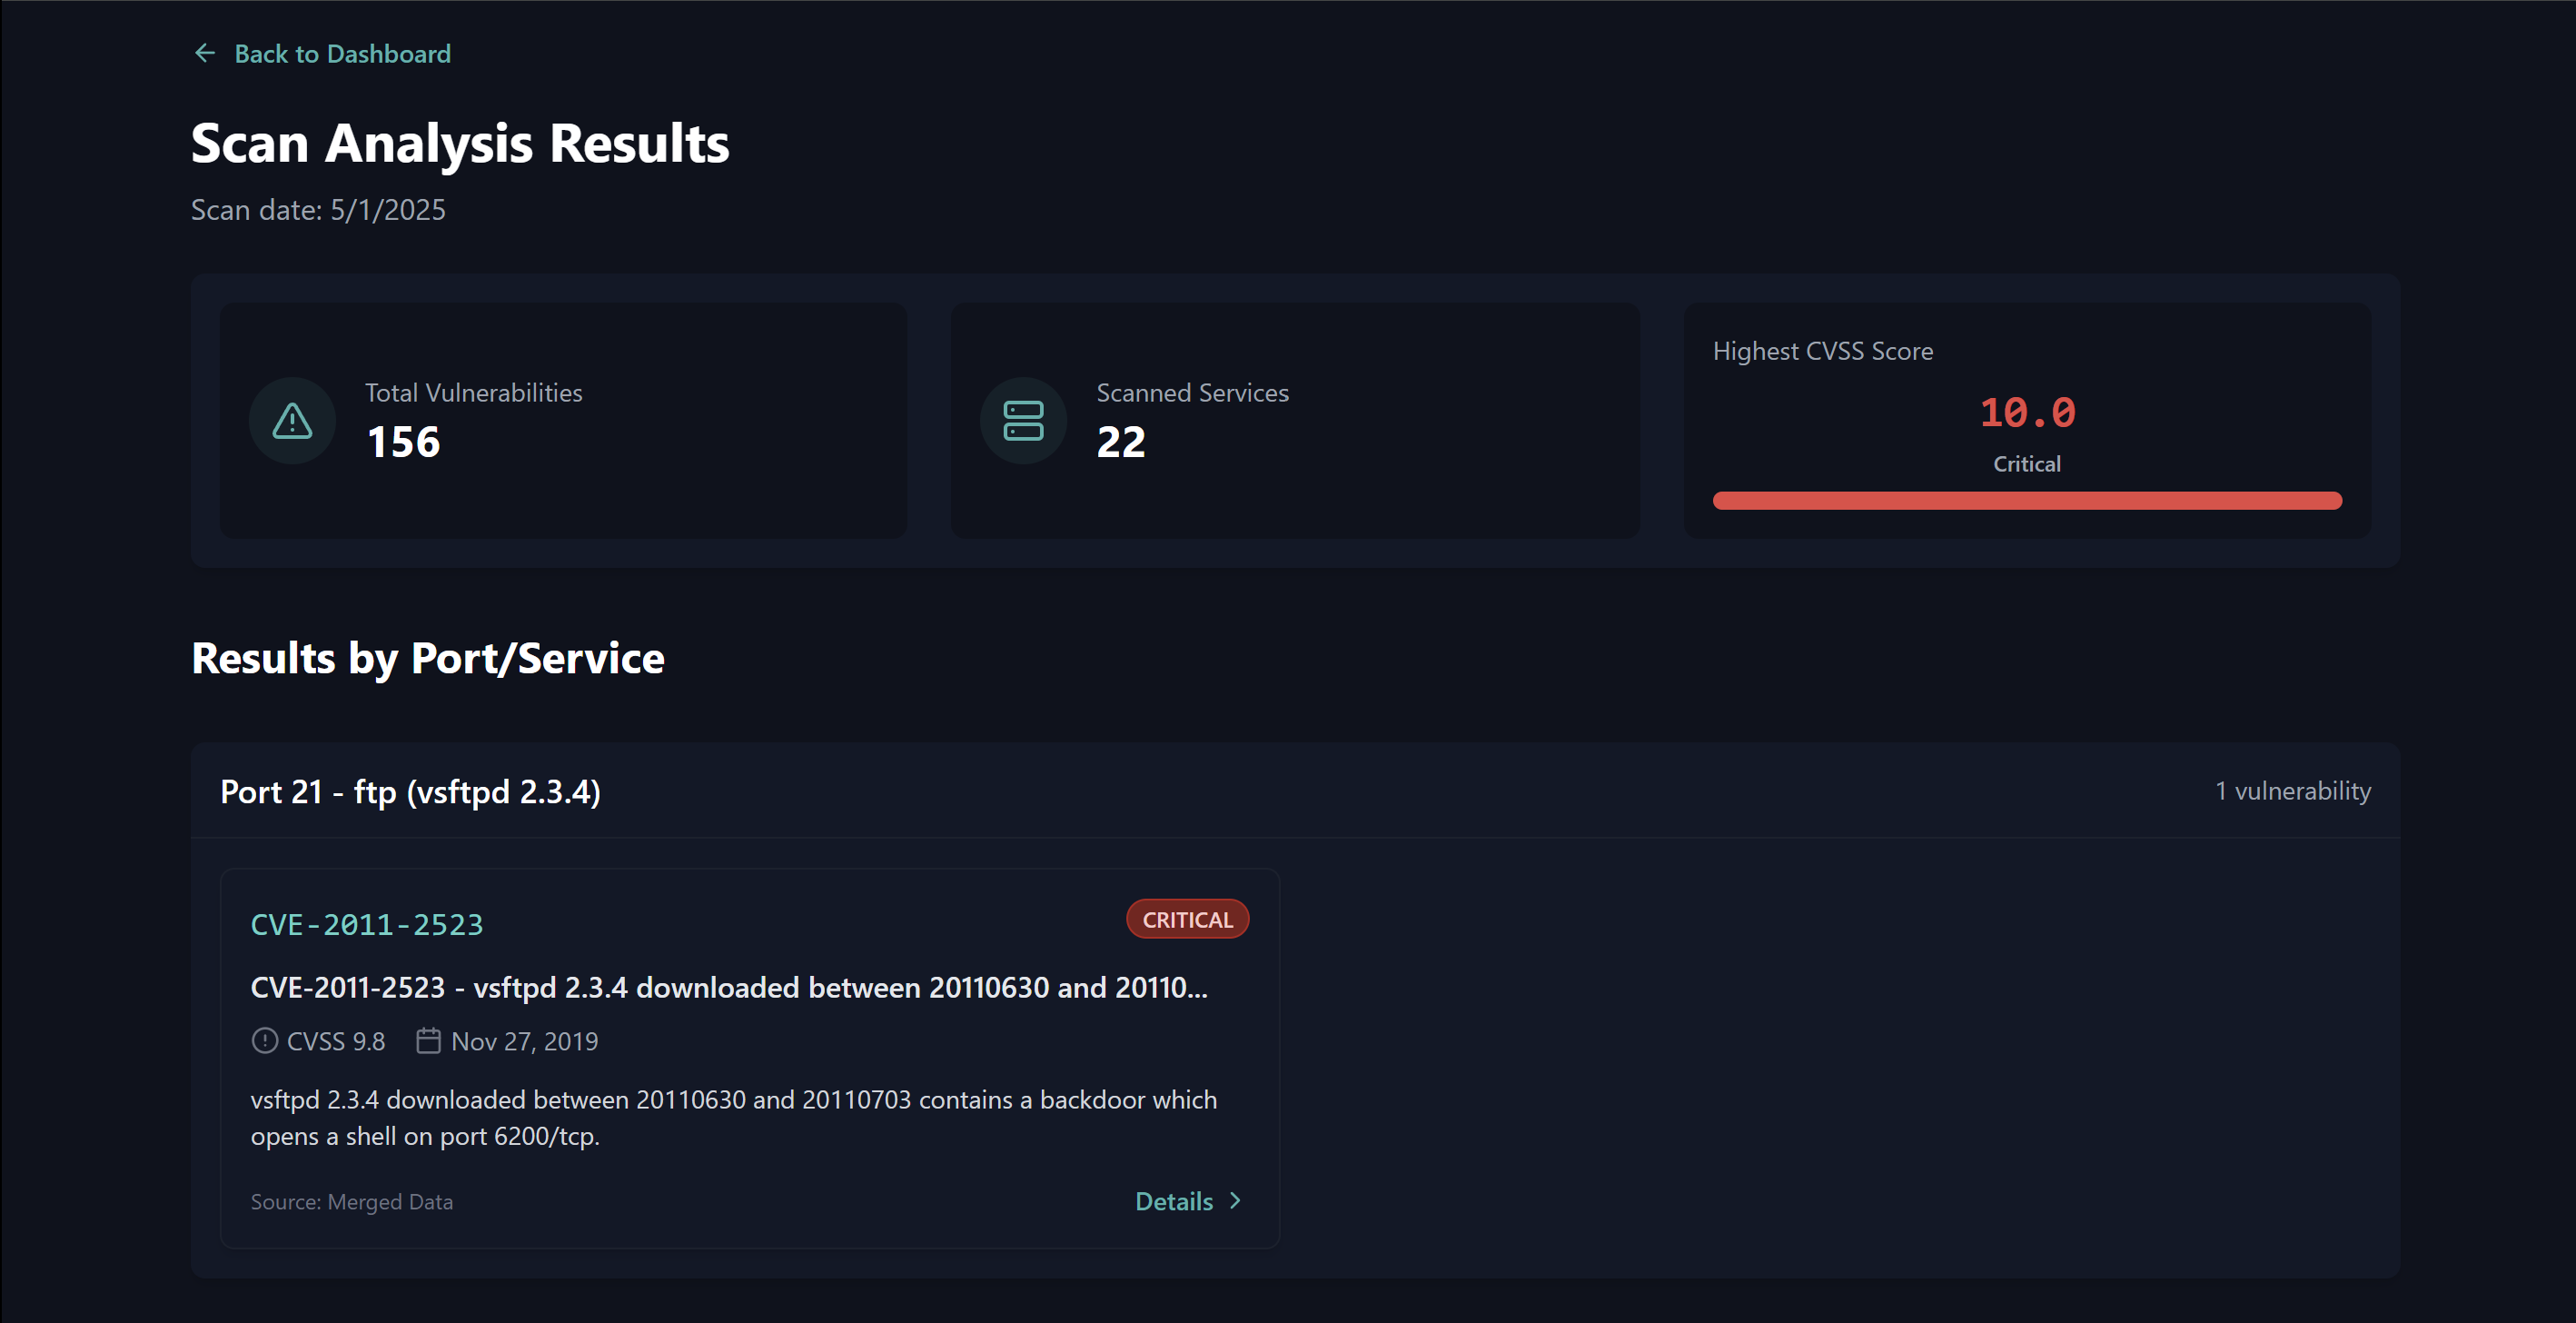Viewport: 2576px width, 1323px height.
Task: Click the calendar icon beside Nov 27, 2019
Action: [x=428, y=1040]
